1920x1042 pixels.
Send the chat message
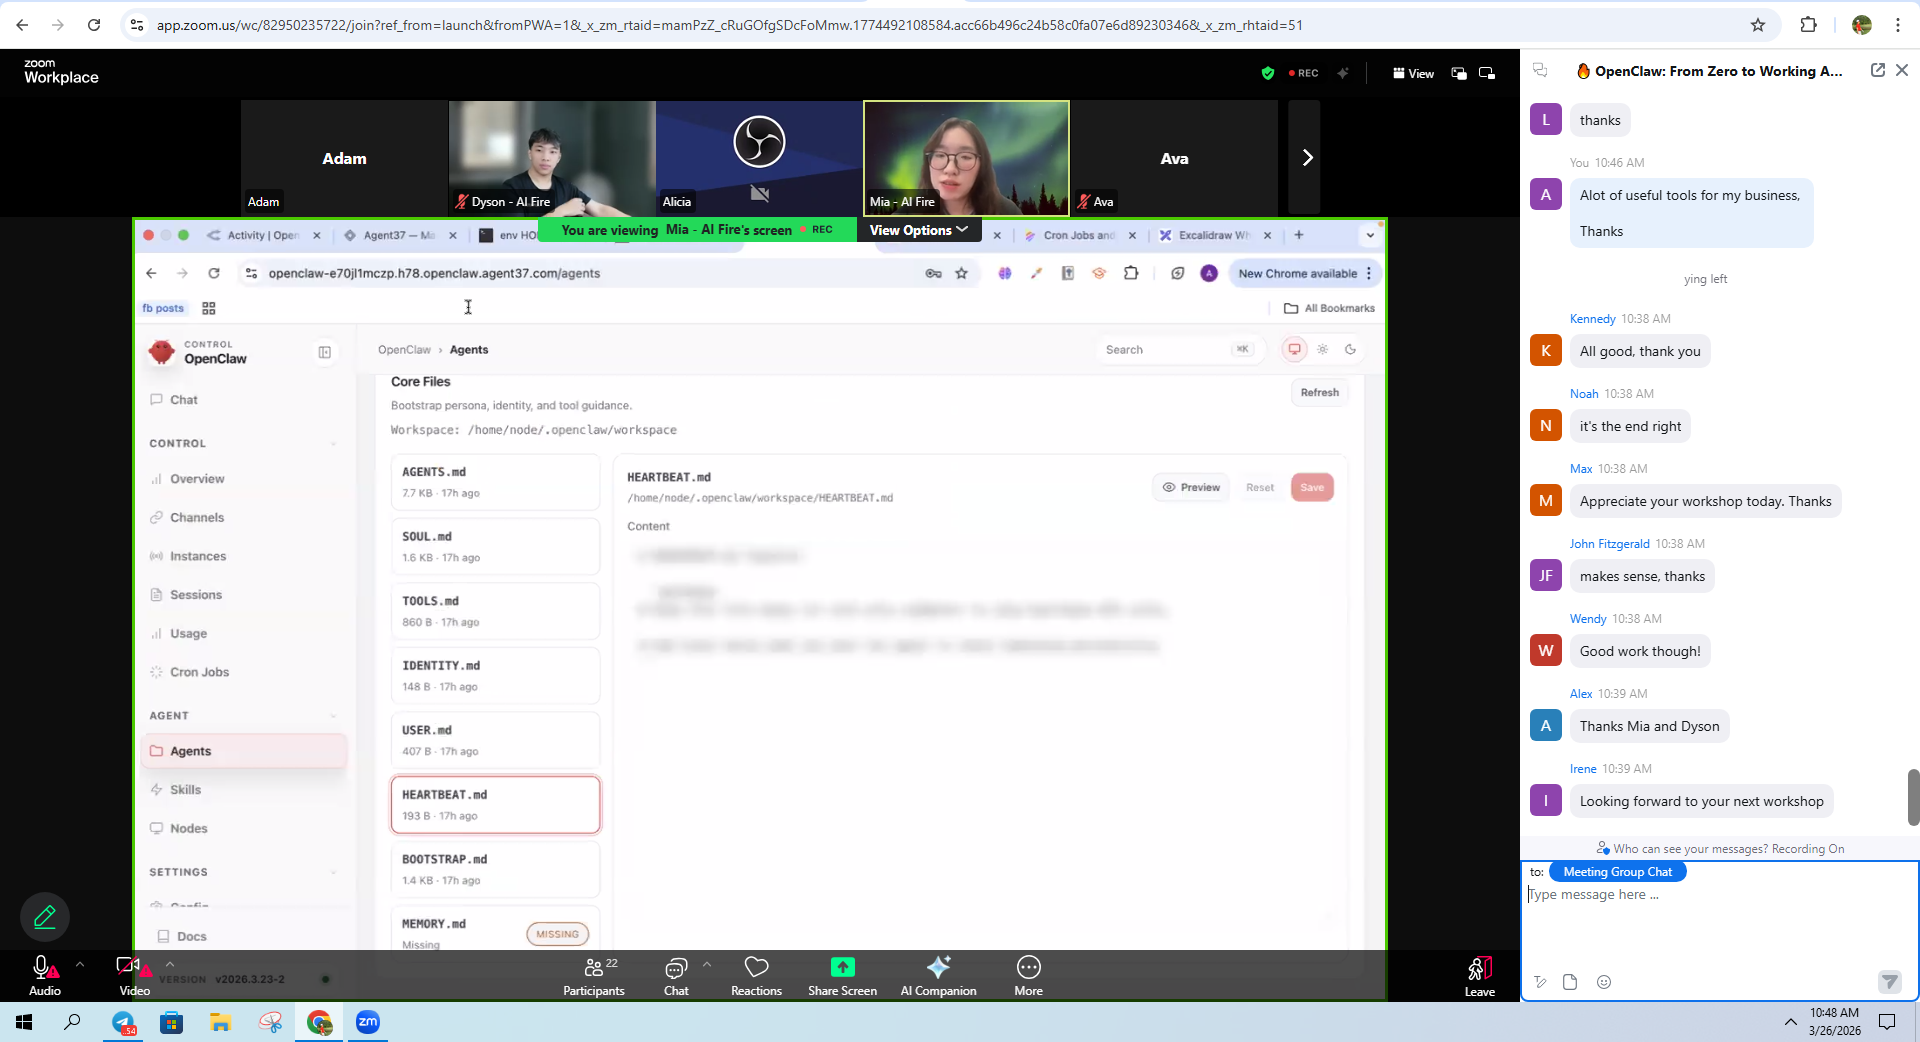coord(1889,981)
